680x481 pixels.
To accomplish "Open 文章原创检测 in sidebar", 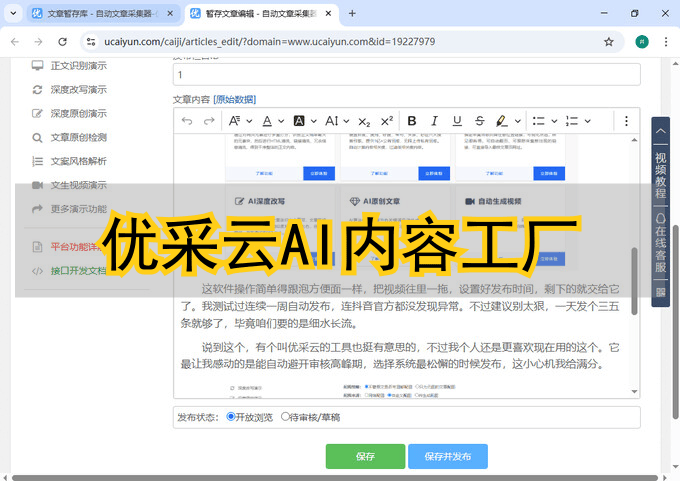I will (78, 137).
